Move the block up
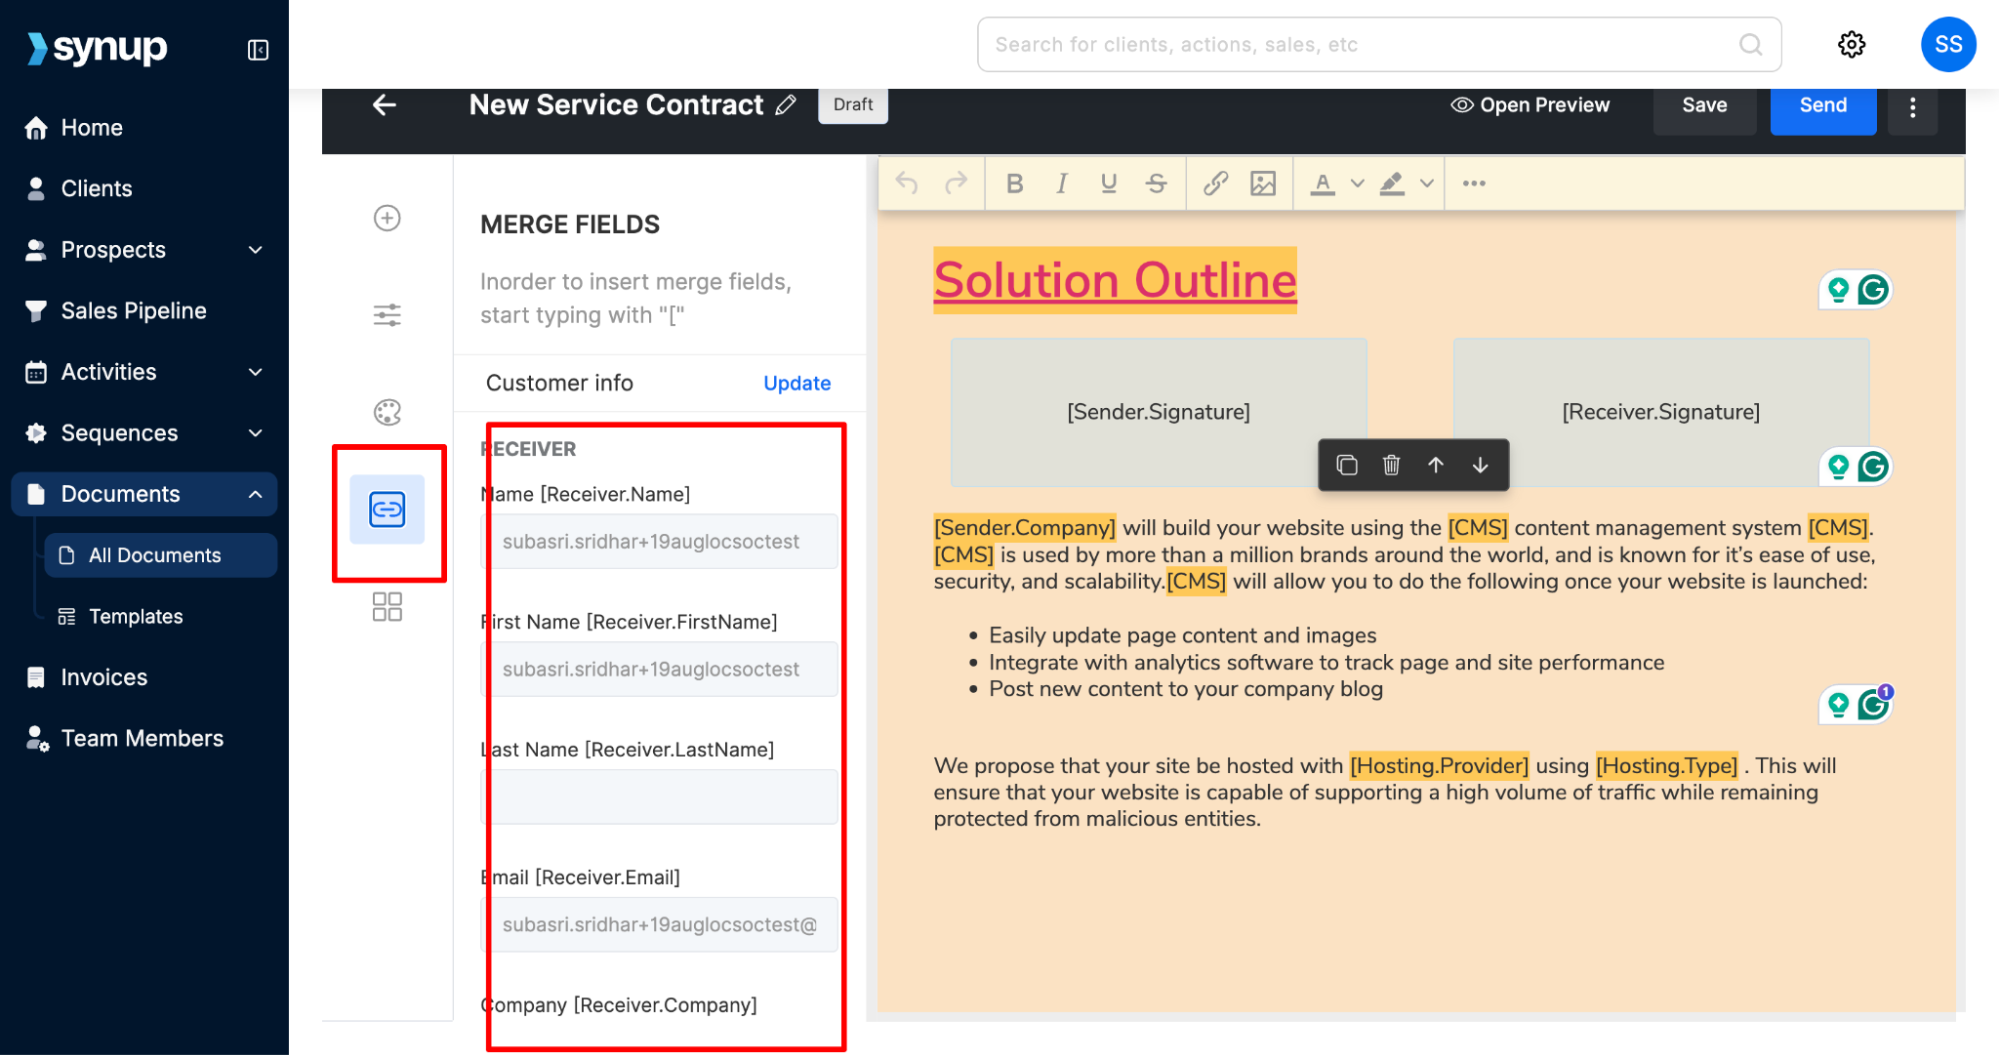 [1435, 465]
